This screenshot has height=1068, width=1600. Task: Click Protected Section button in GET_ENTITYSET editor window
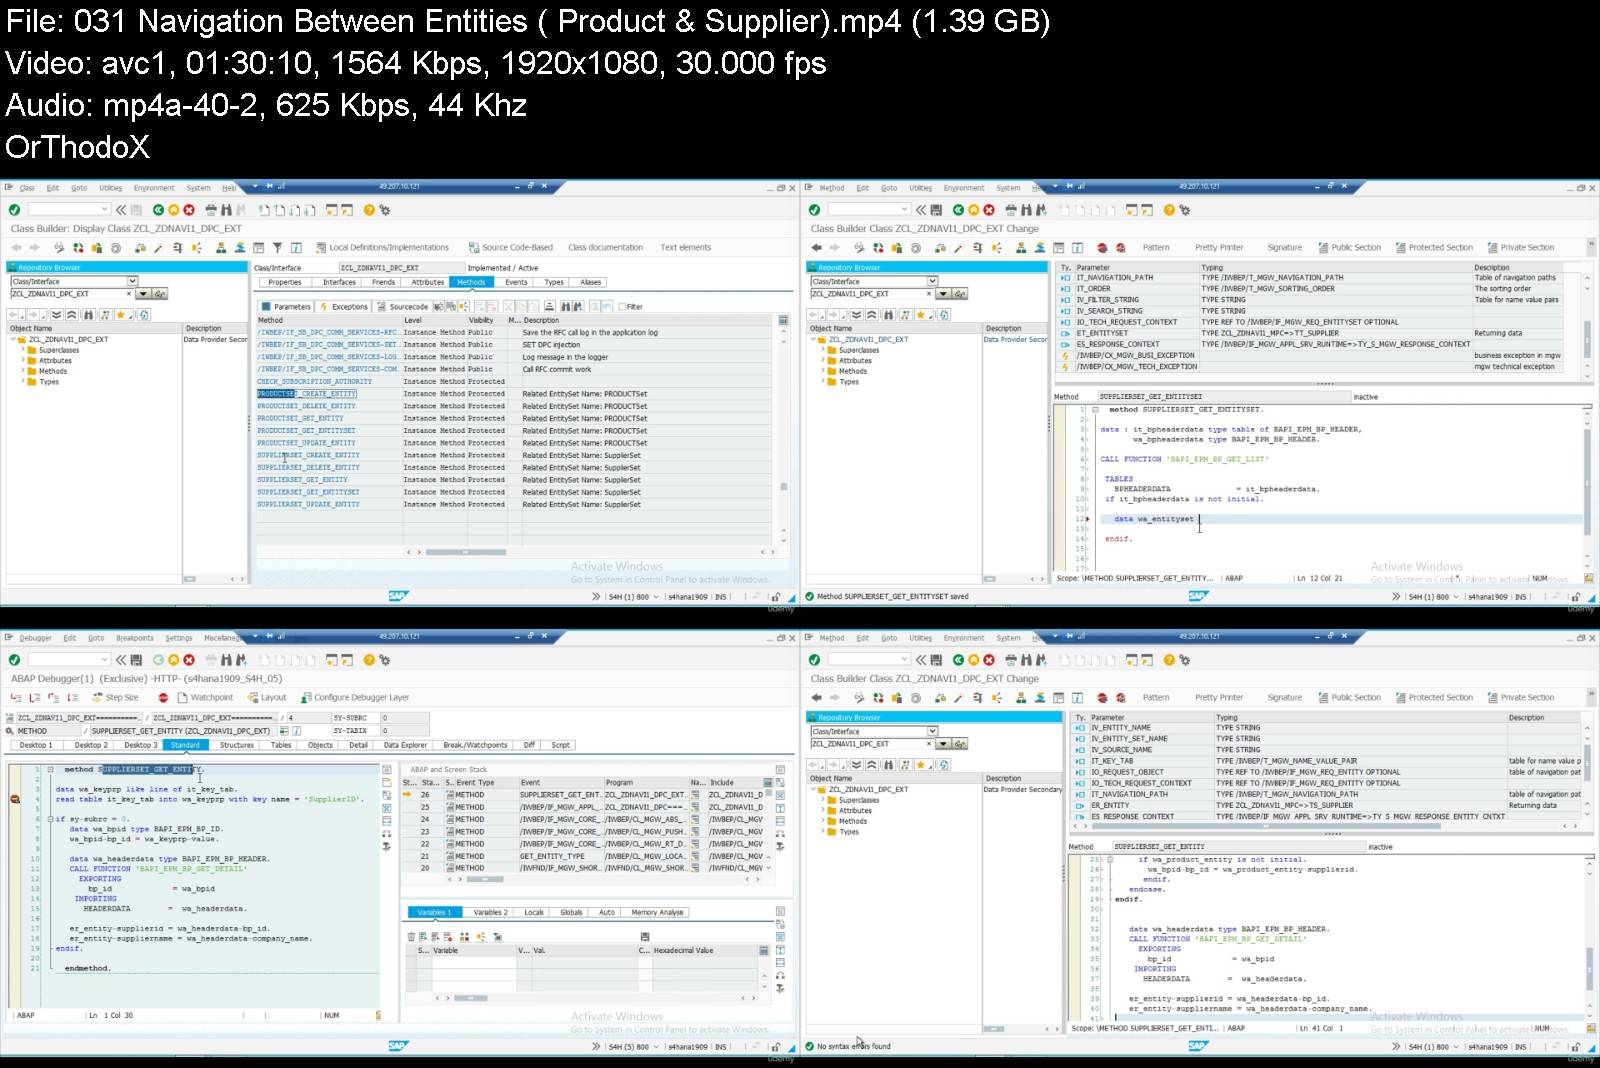(x=1434, y=248)
